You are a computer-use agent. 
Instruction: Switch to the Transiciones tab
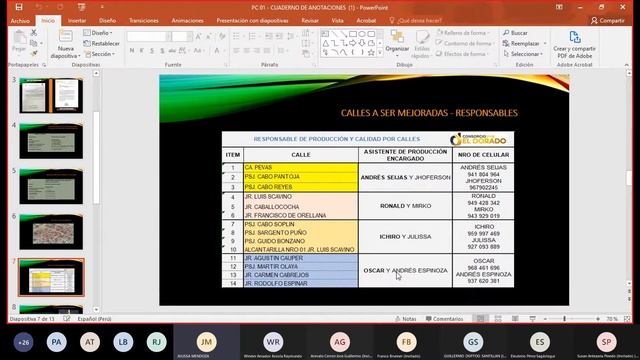pos(144,20)
